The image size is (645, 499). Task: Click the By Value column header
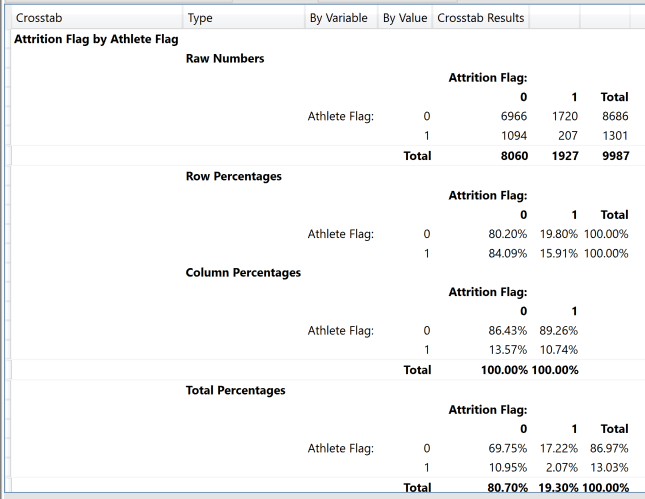pyautogui.click(x=405, y=18)
